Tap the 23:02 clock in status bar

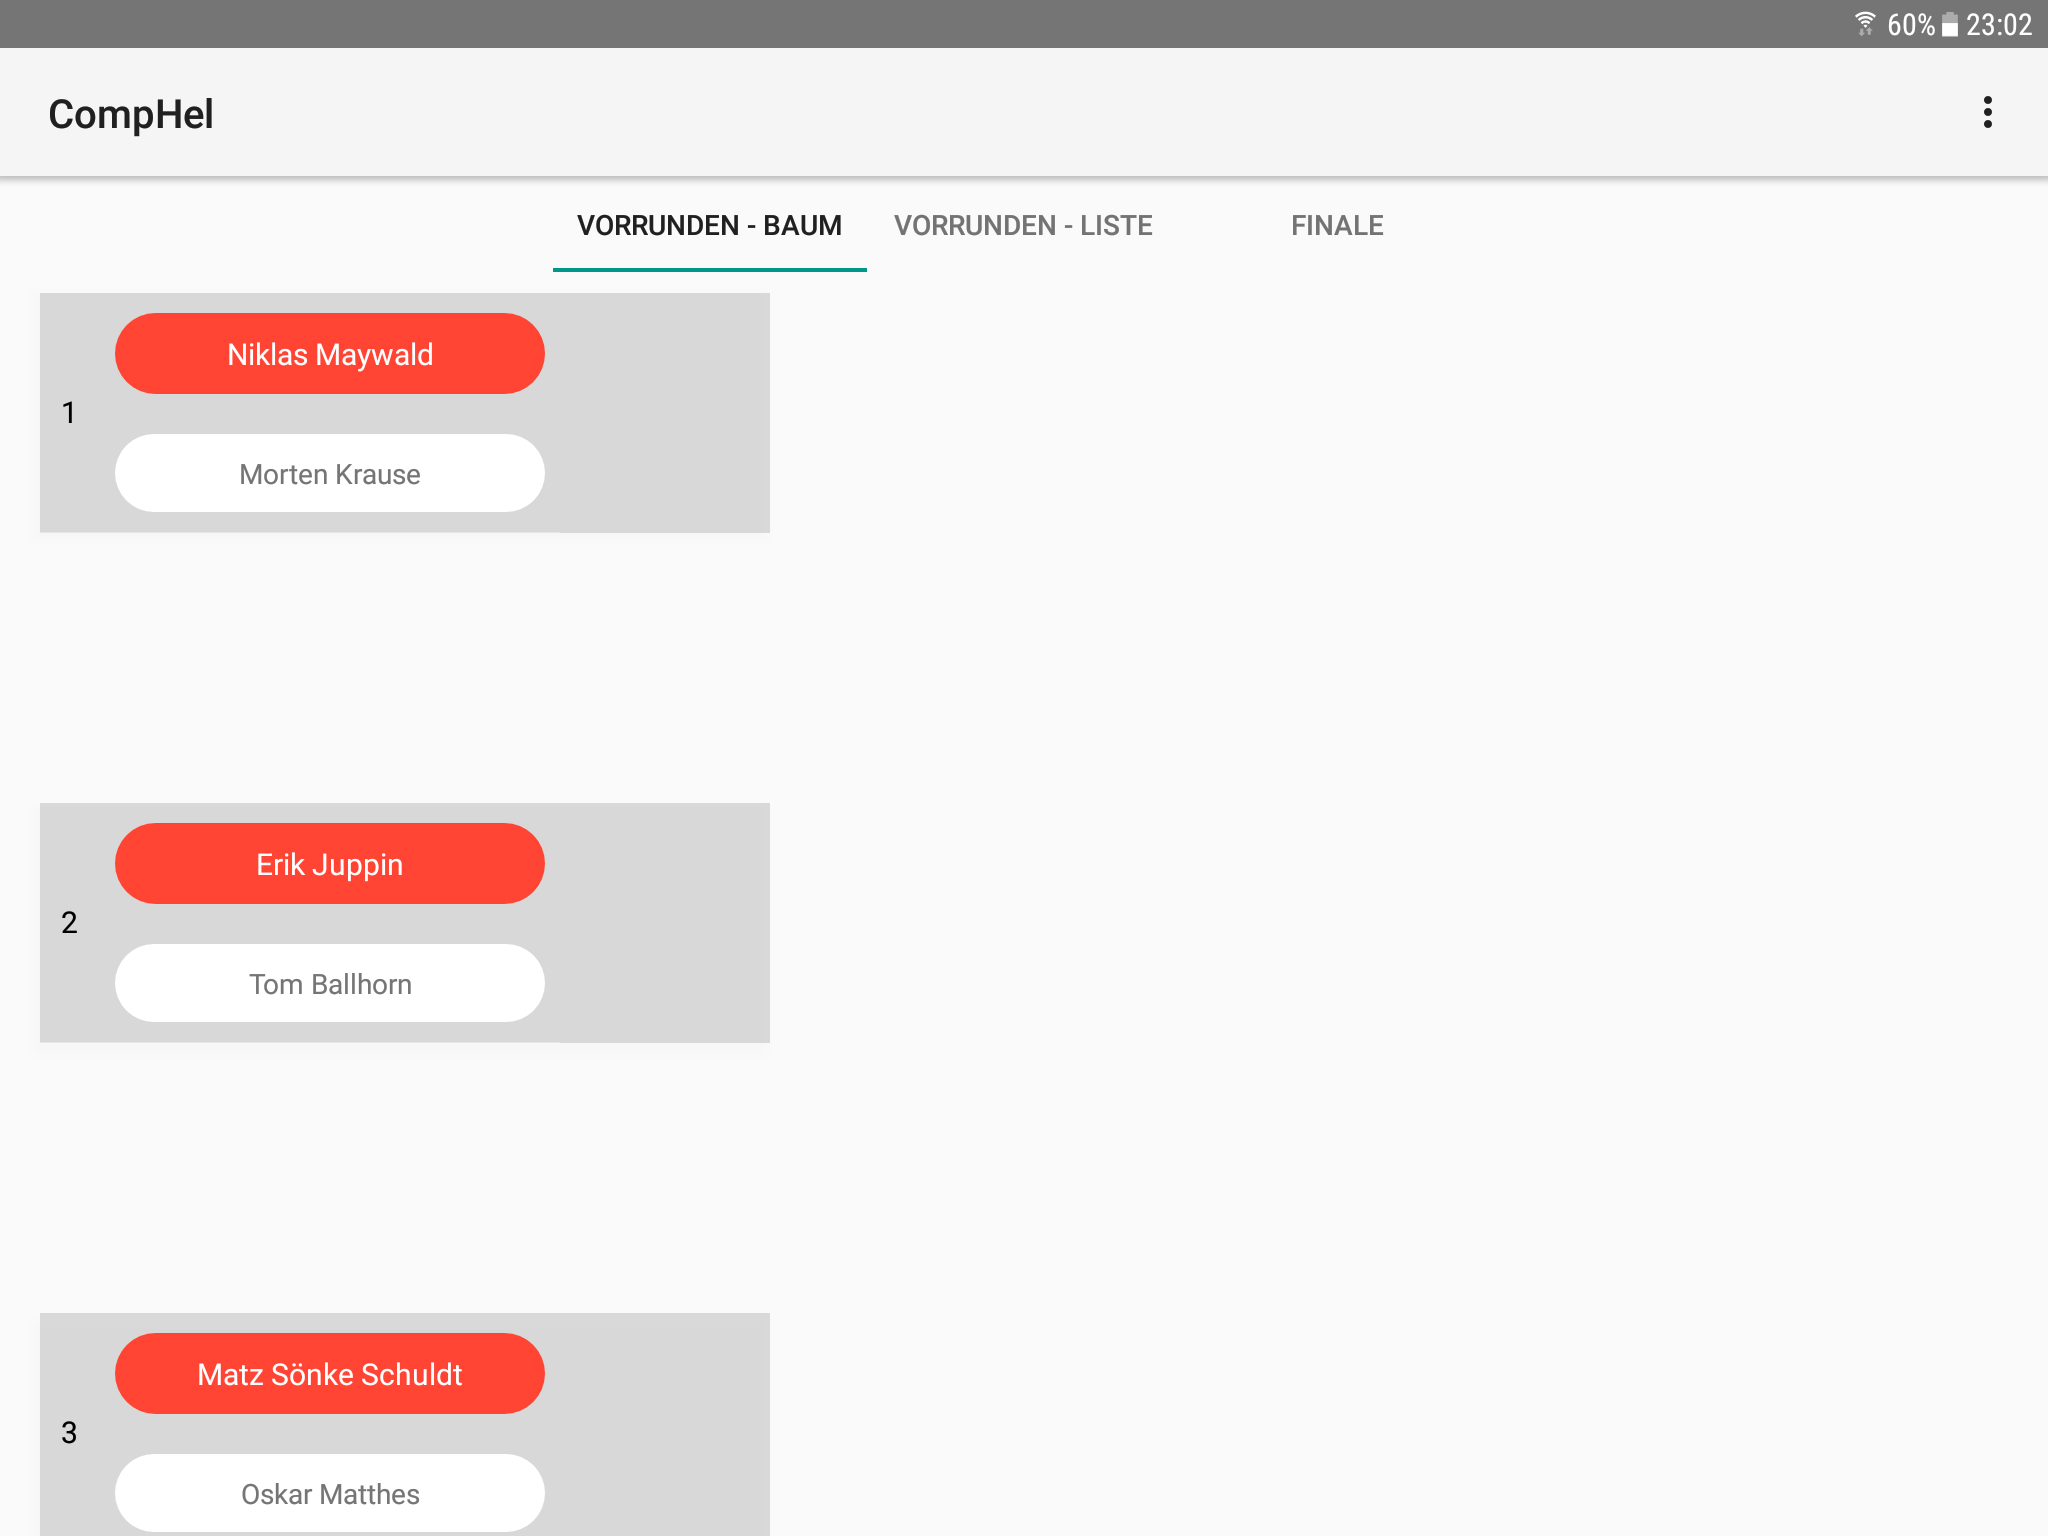point(1999,24)
